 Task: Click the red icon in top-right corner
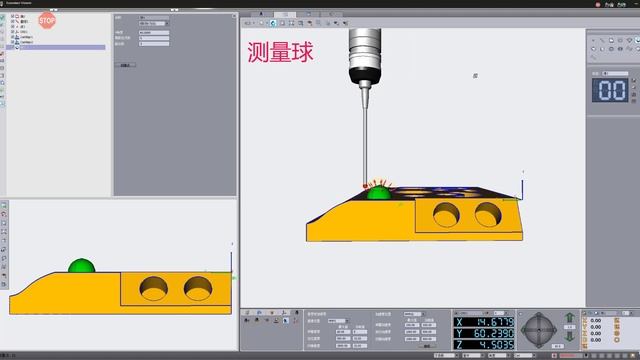point(598,5)
